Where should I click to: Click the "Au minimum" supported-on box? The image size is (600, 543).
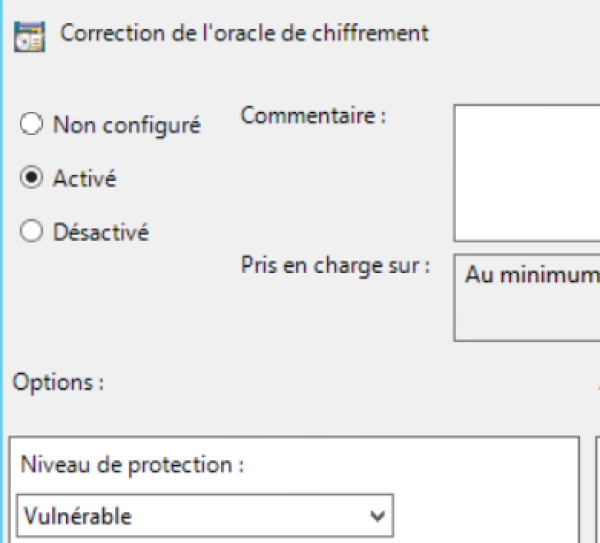click(527, 298)
